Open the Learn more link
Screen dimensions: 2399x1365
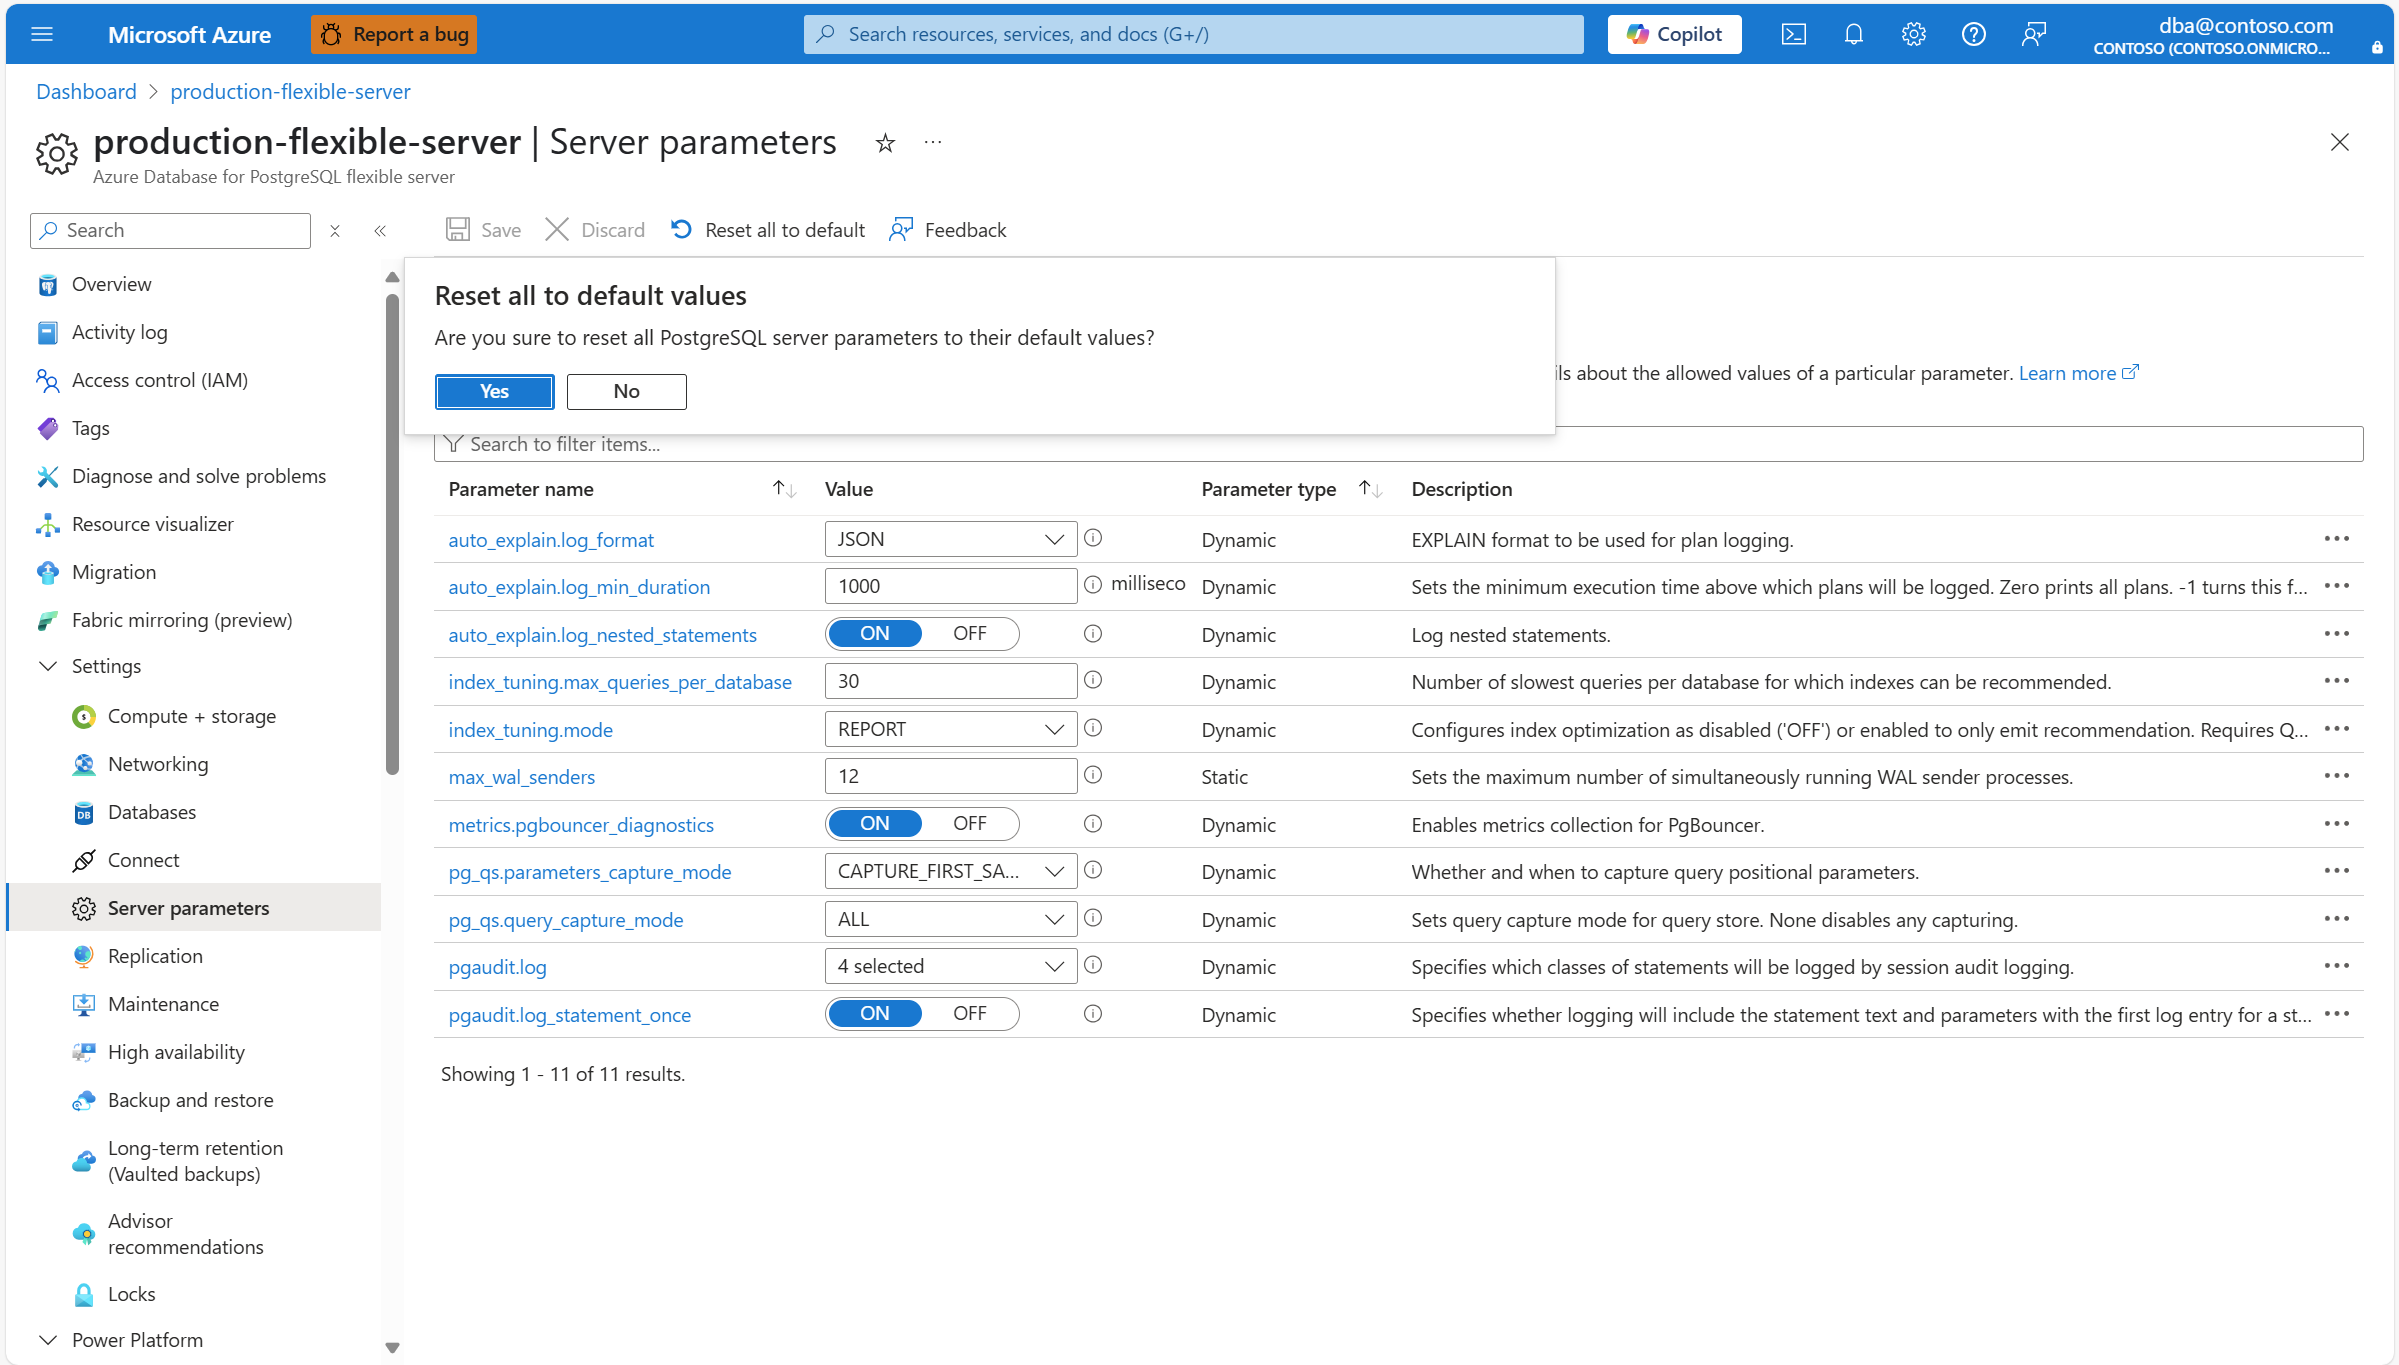tap(2078, 373)
